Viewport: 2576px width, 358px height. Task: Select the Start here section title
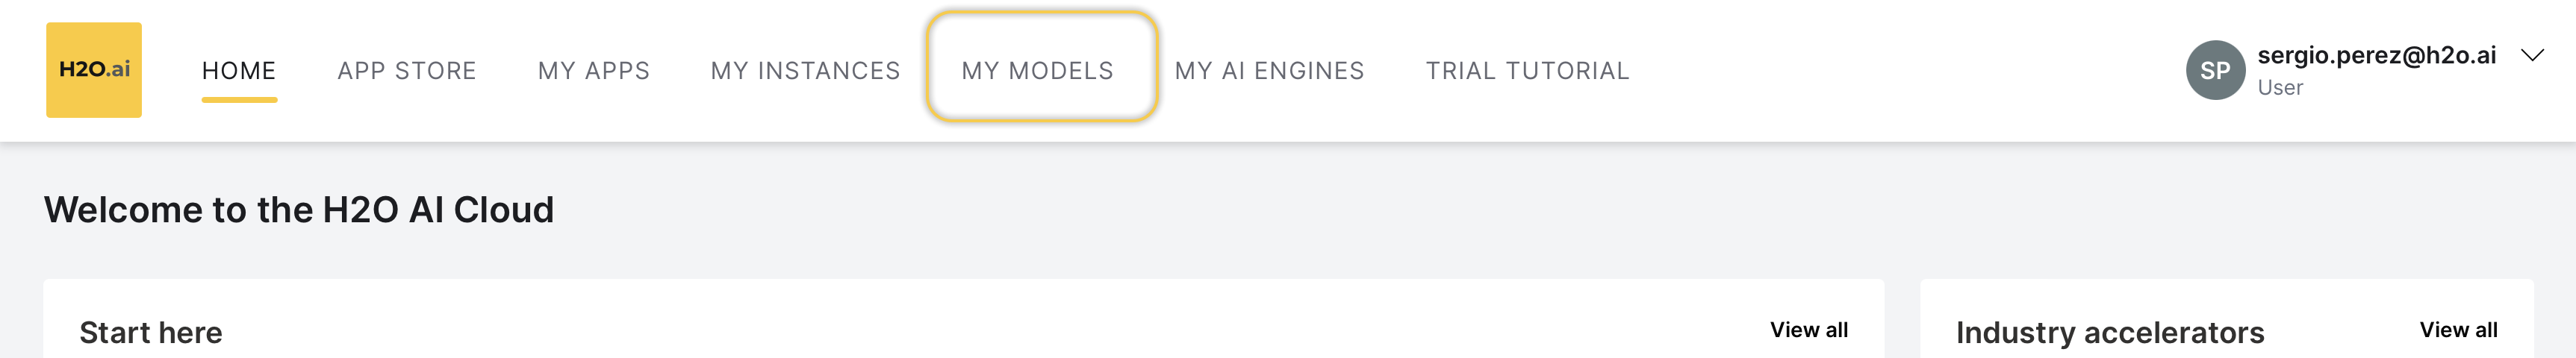click(151, 333)
